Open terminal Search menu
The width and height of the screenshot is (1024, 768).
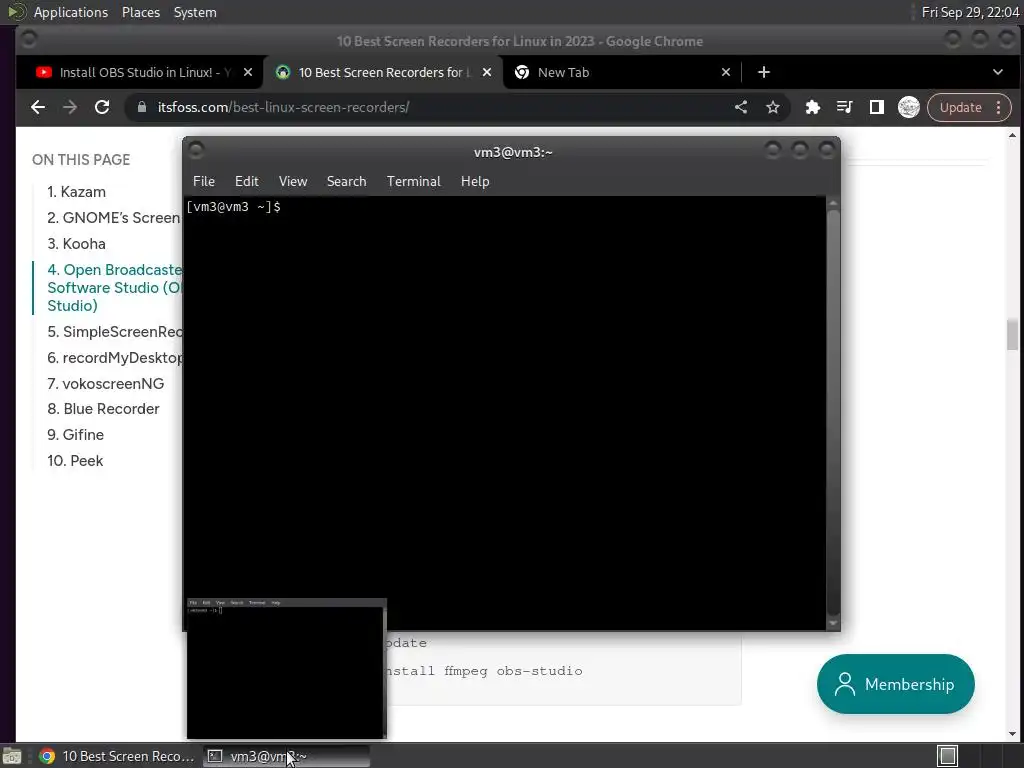346,182
